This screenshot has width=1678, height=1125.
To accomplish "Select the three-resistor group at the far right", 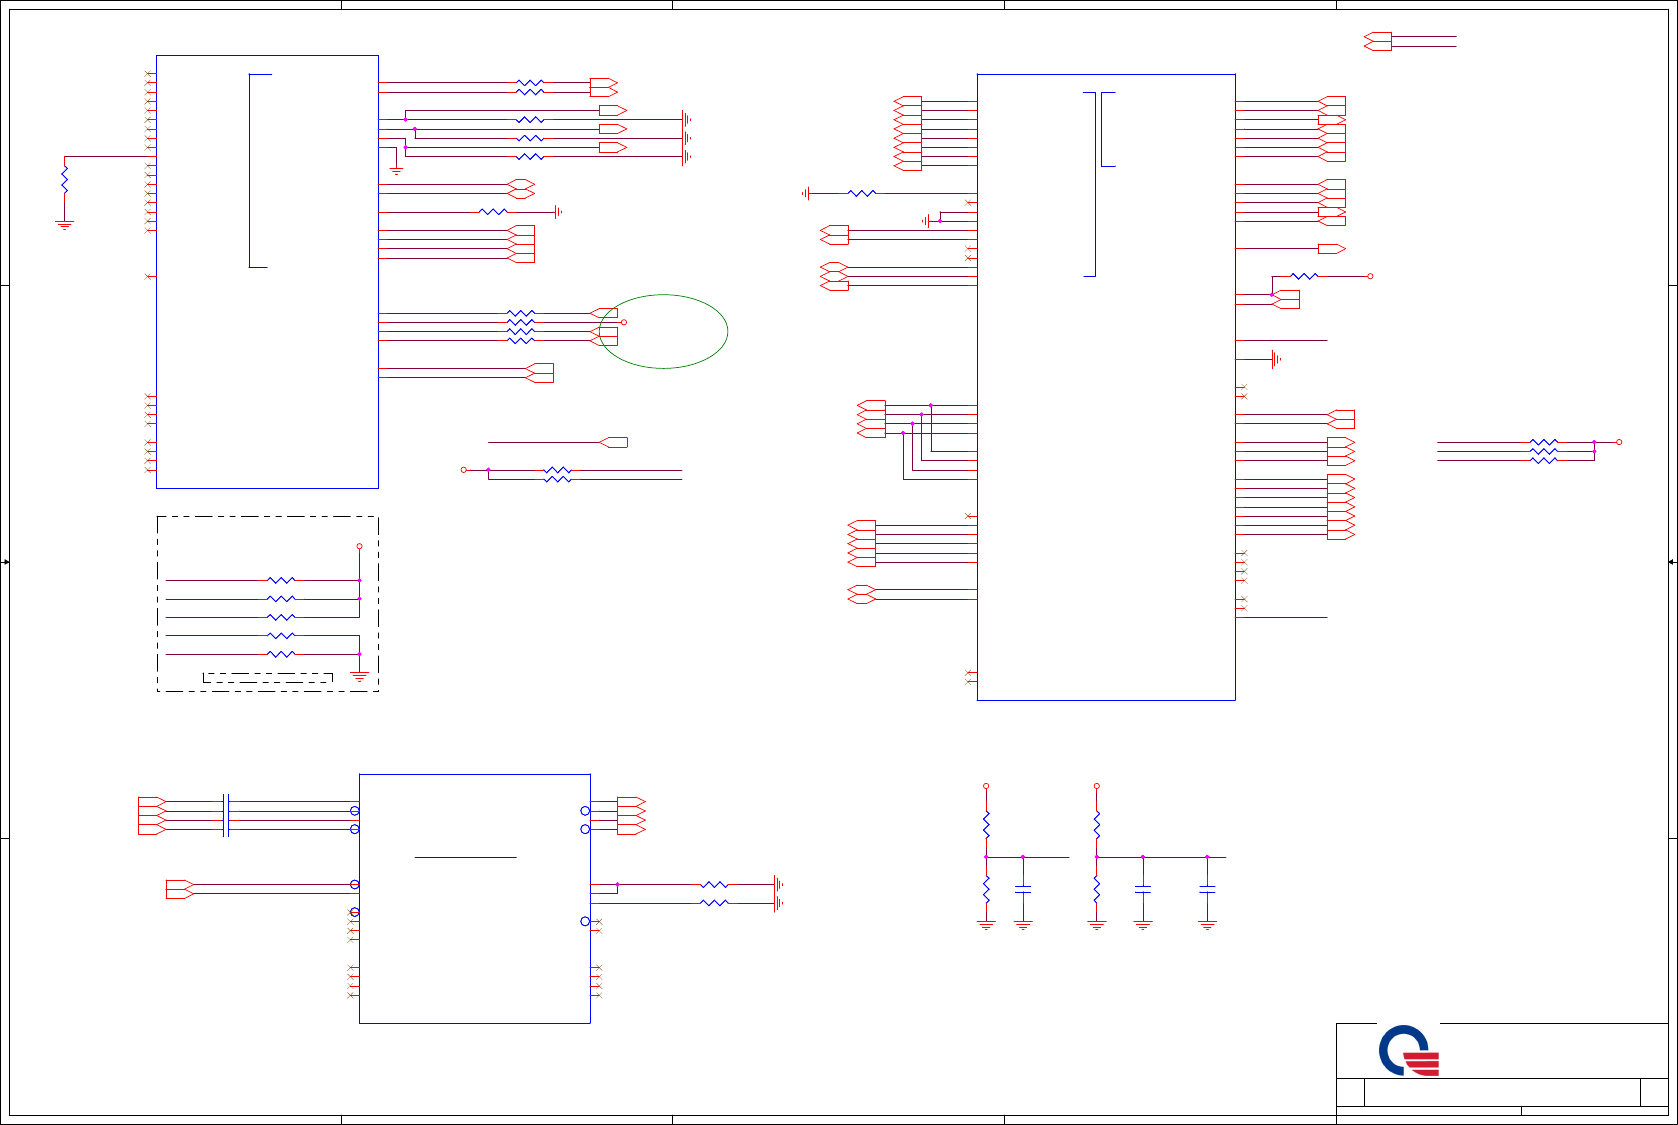I will point(1544,451).
